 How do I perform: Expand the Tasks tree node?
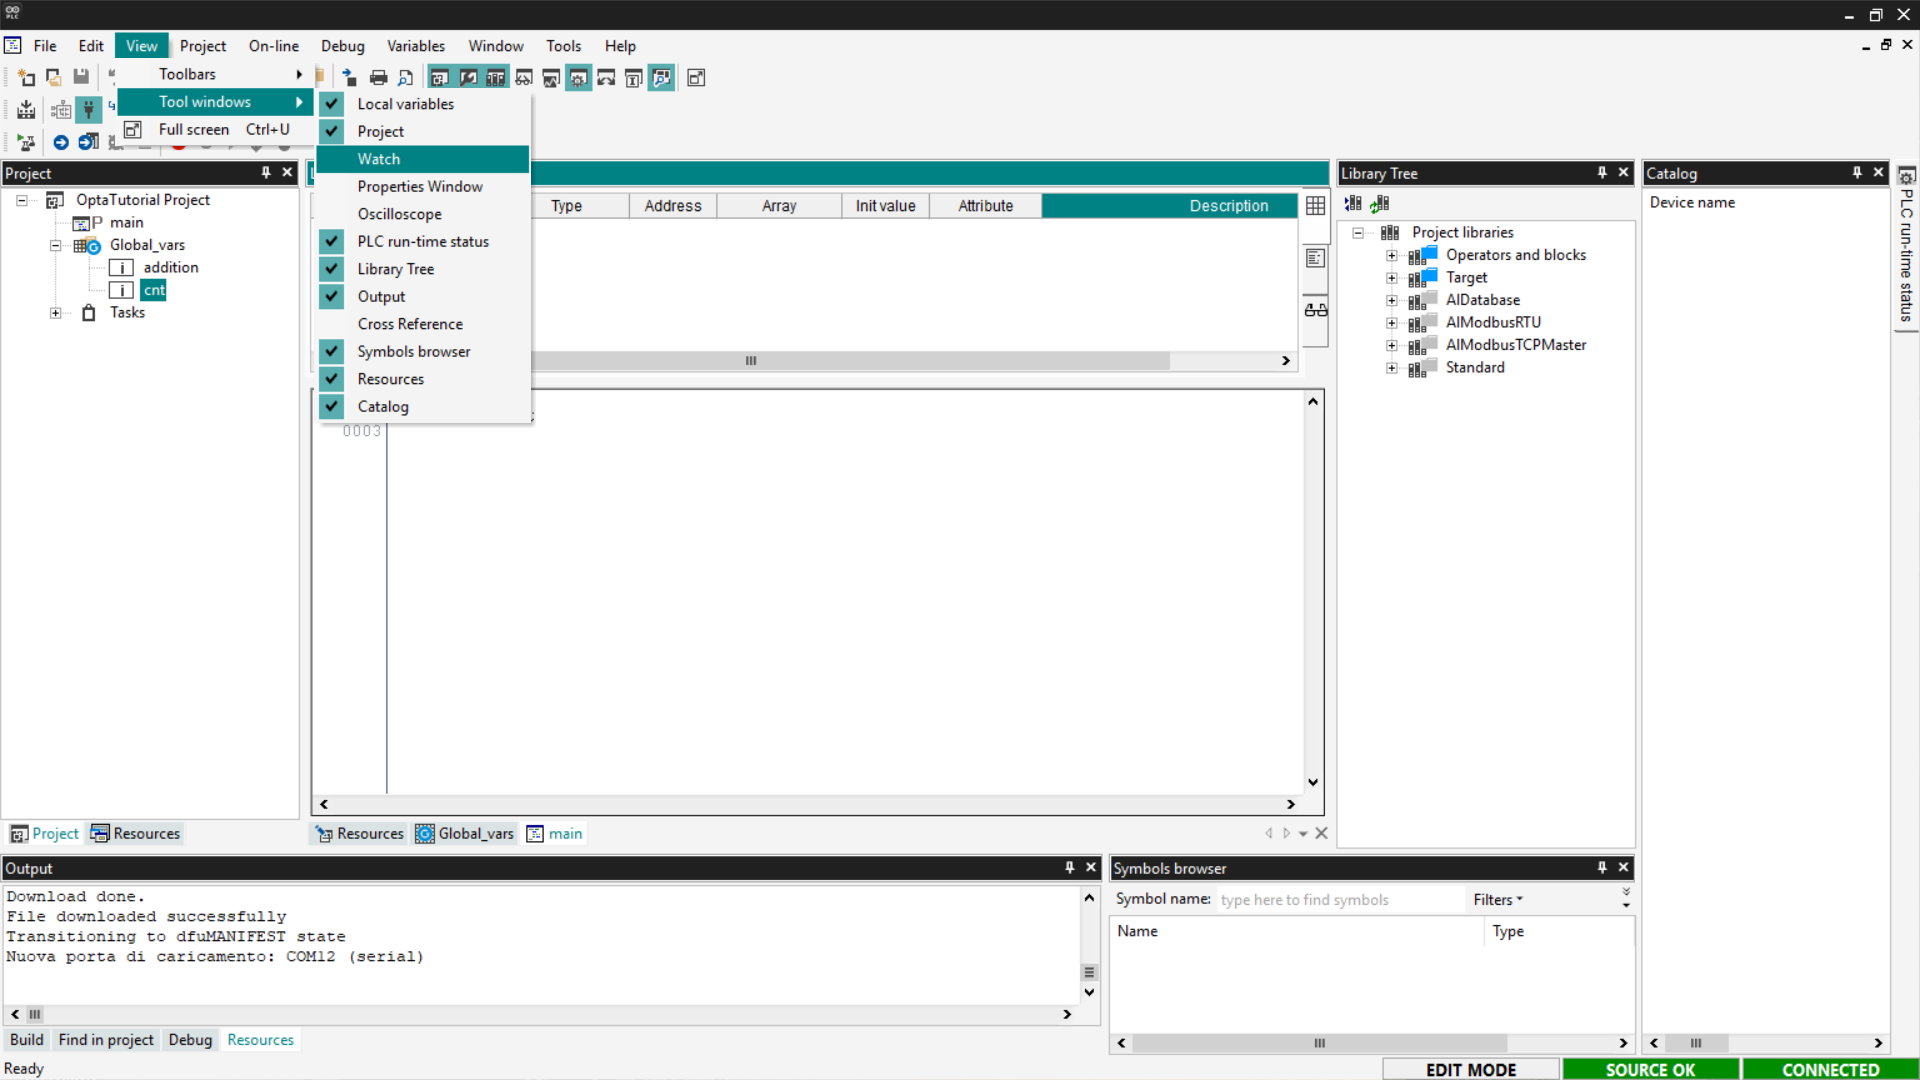pos(56,313)
